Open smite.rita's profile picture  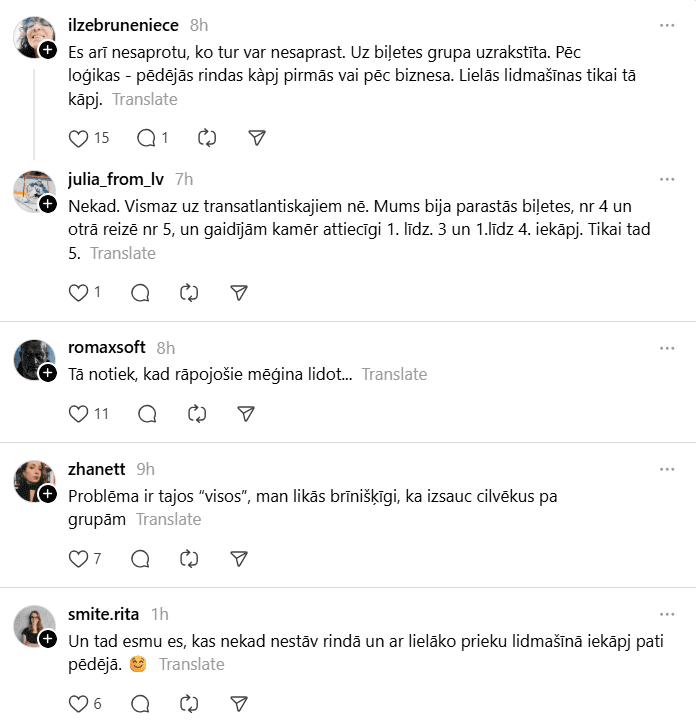click(x=34, y=625)
